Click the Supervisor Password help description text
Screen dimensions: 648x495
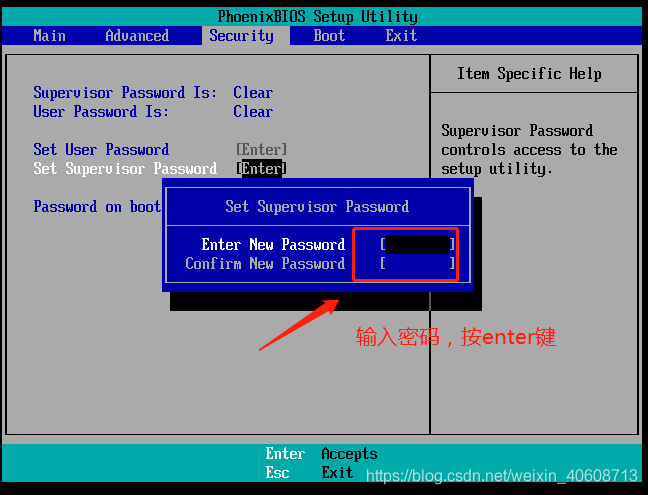(529, 150)
